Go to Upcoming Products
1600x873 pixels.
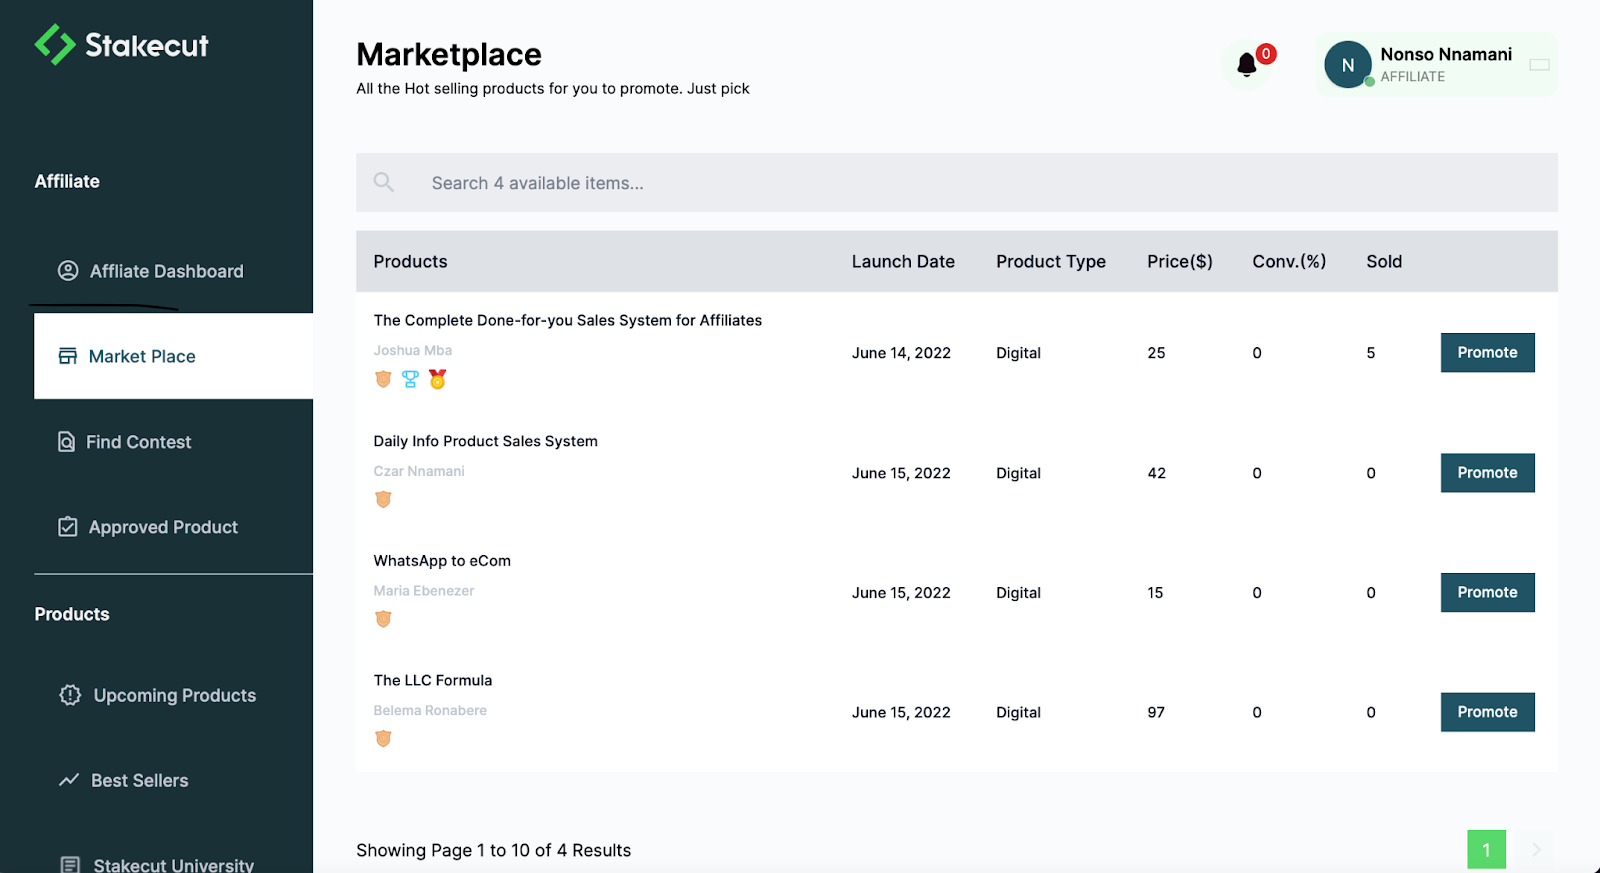[174, 695]
